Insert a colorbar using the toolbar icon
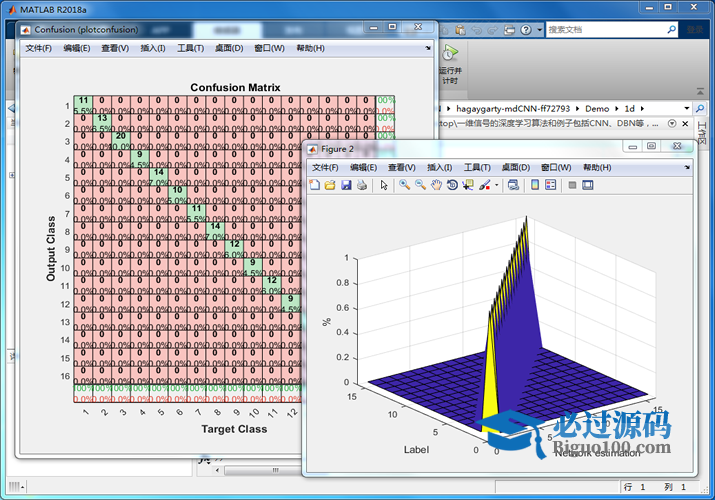The width and height of the screenshot is (715, 500). (535, 185)
